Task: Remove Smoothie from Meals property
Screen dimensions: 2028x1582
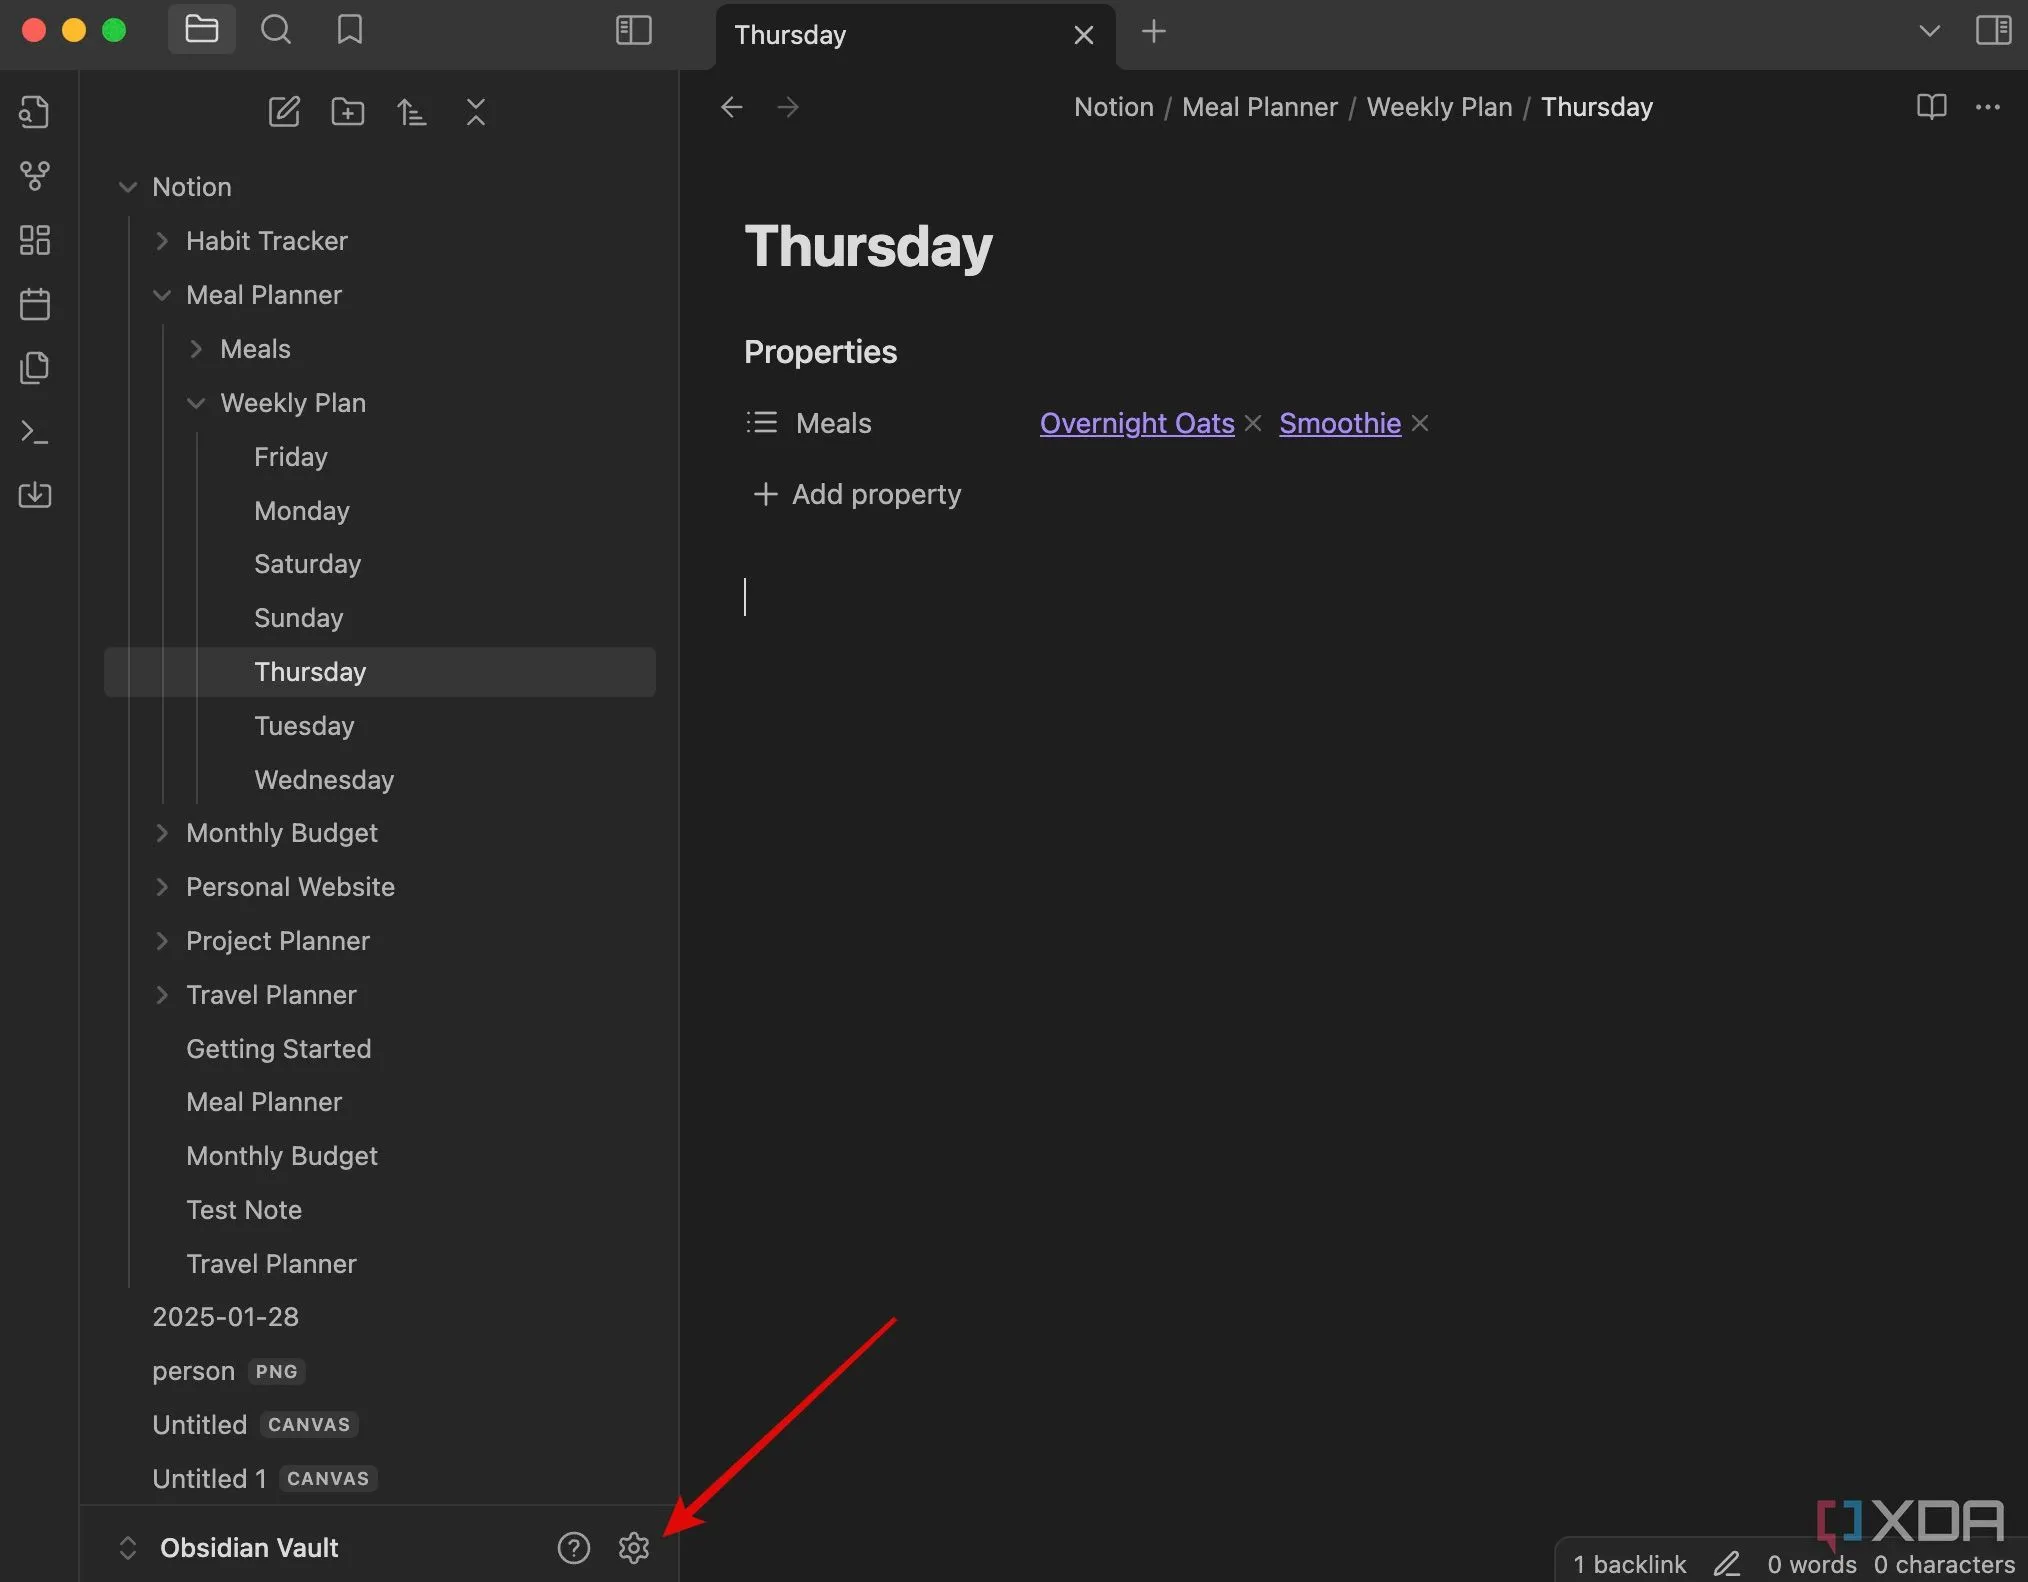Action: pyautogui.click(x=1420, y=423)
